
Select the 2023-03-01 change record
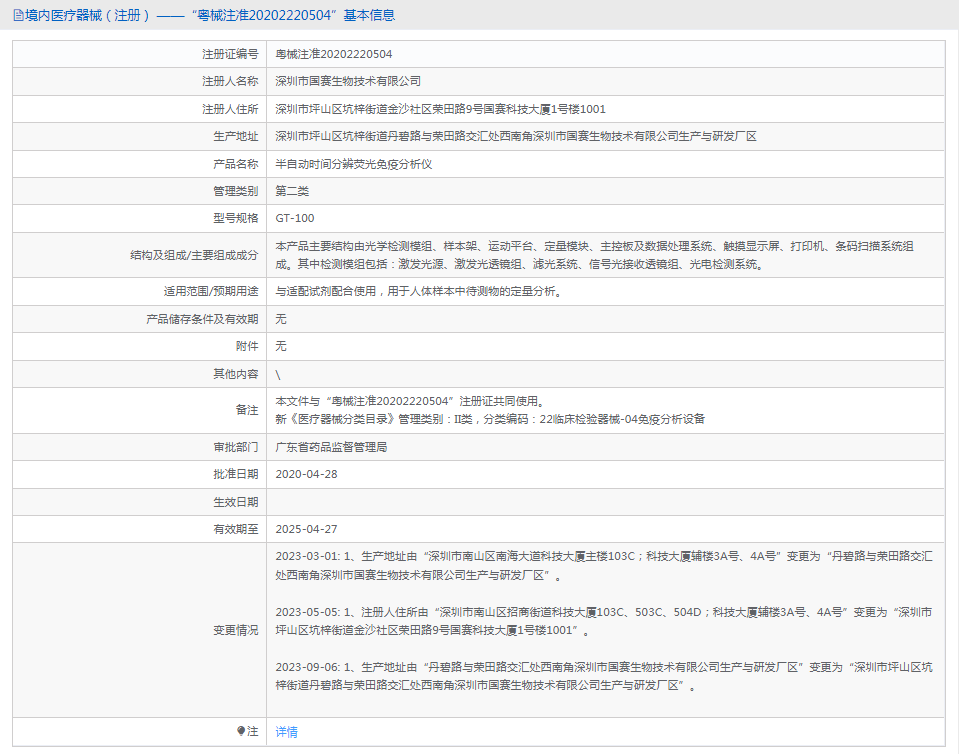604,566
